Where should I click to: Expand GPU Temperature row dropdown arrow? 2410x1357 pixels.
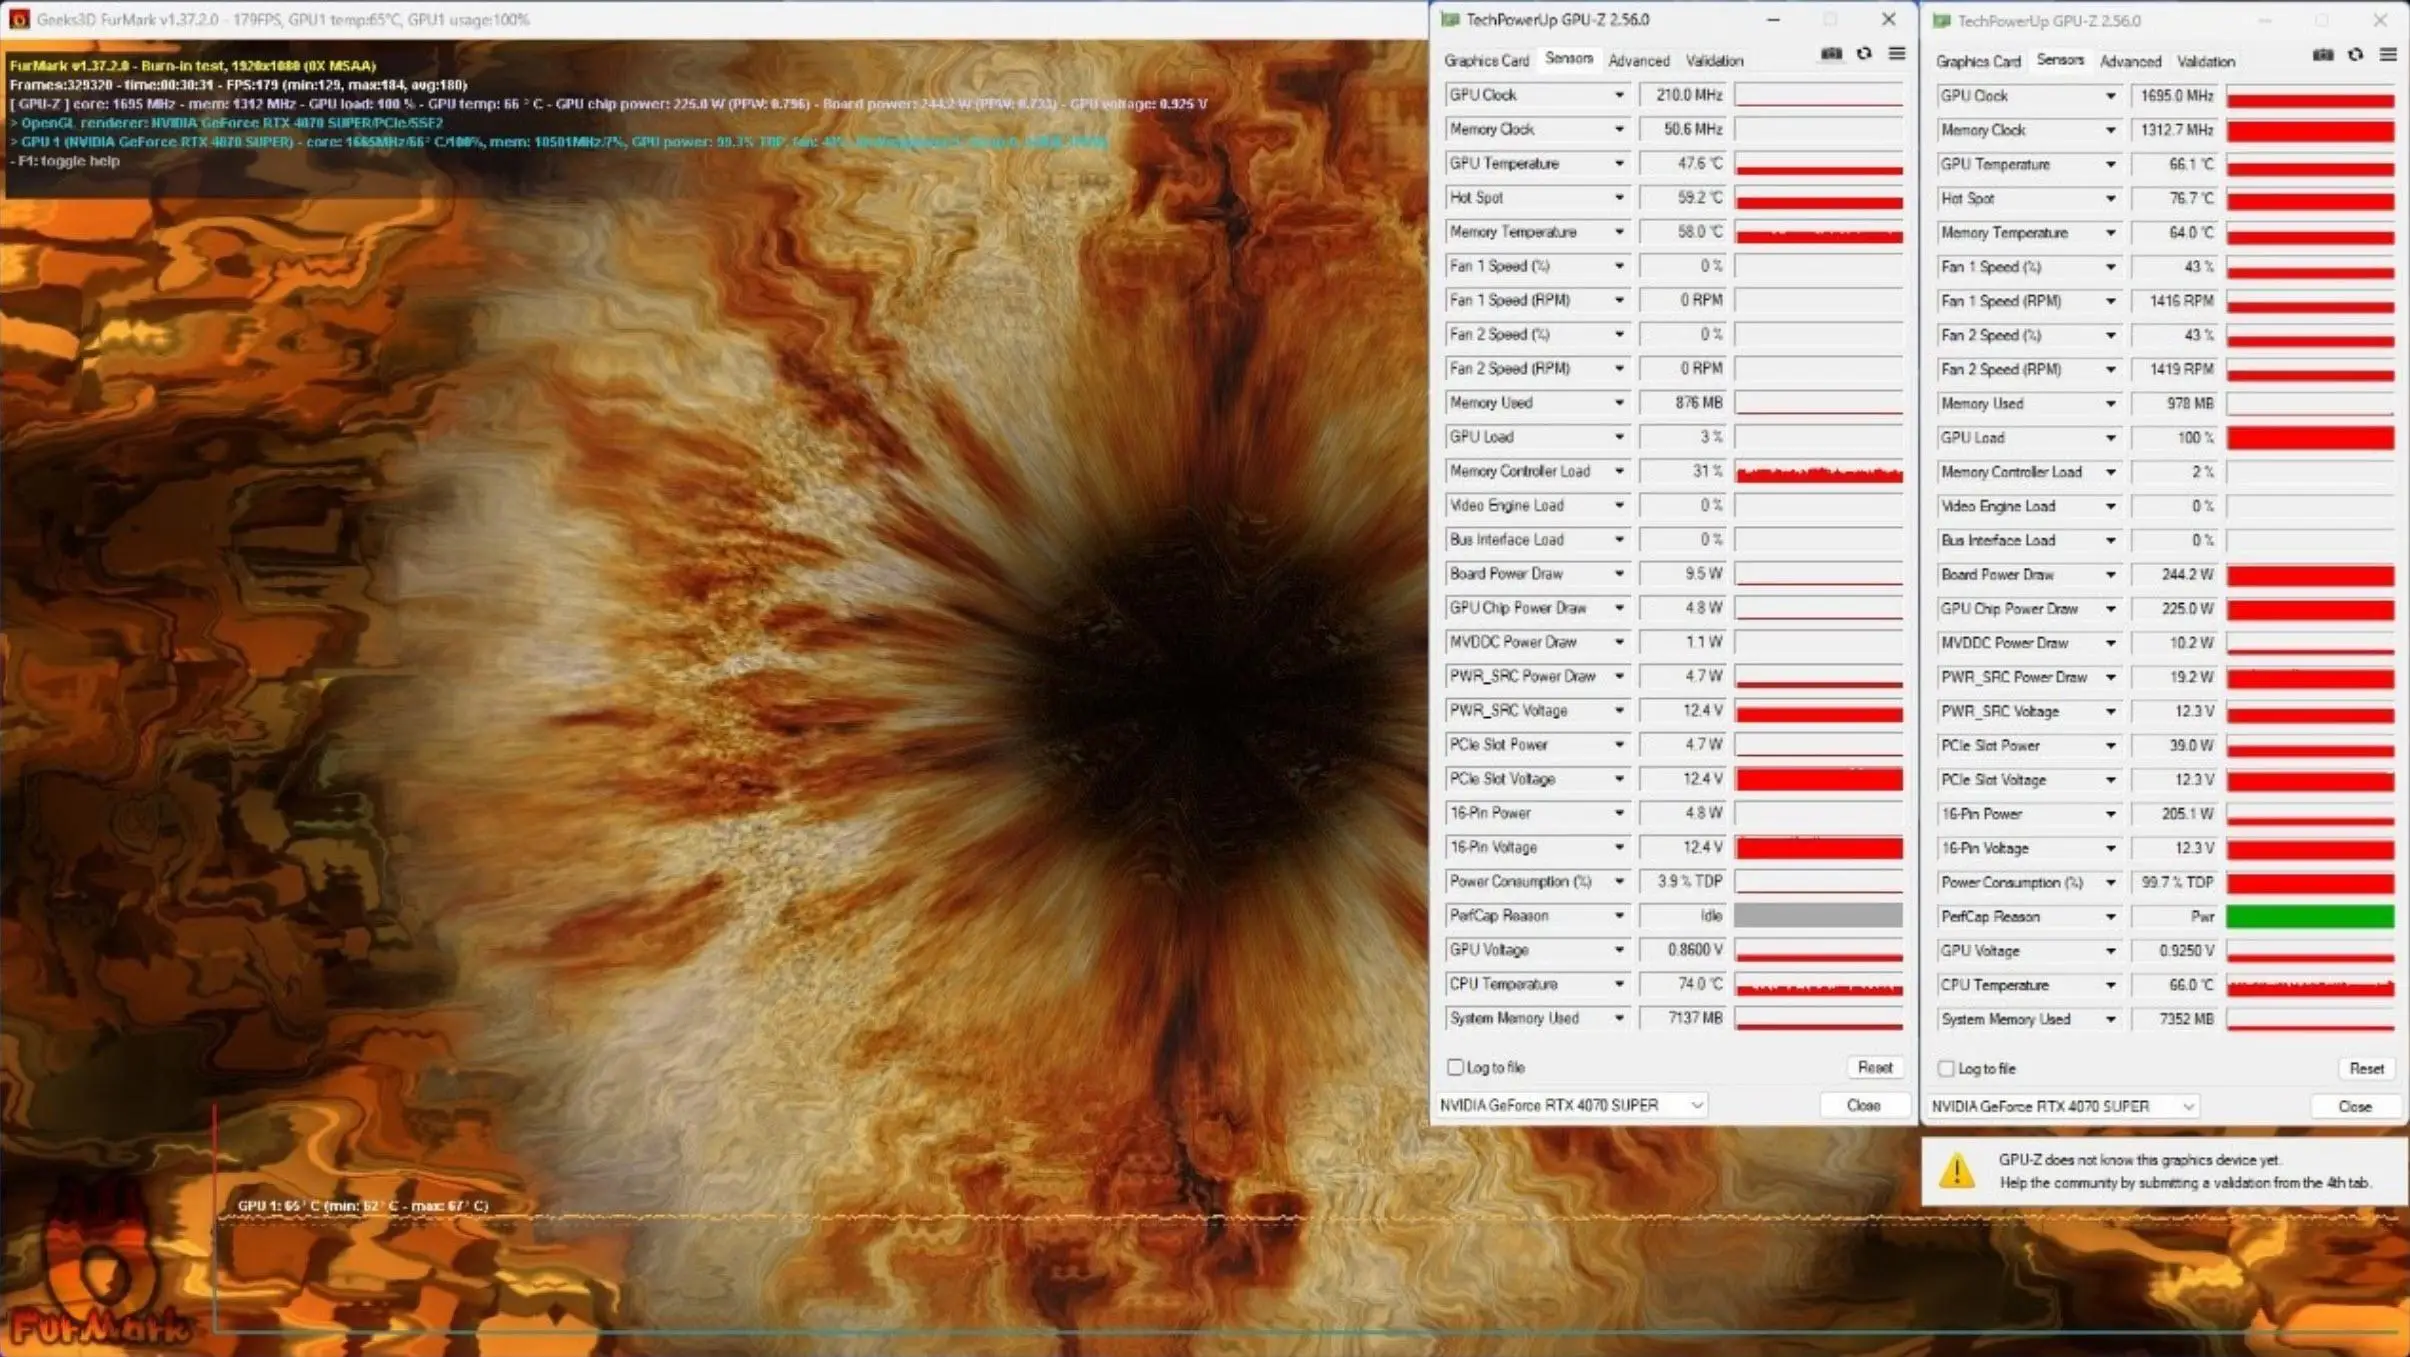click(x=1617, y=162)
